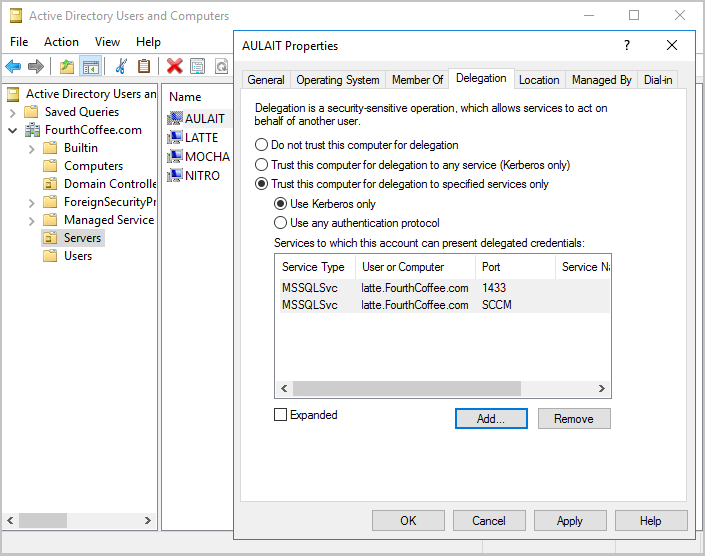Click the red Delete X icon
The height and width of the screenshot is (556, 705).
(174, 67)
